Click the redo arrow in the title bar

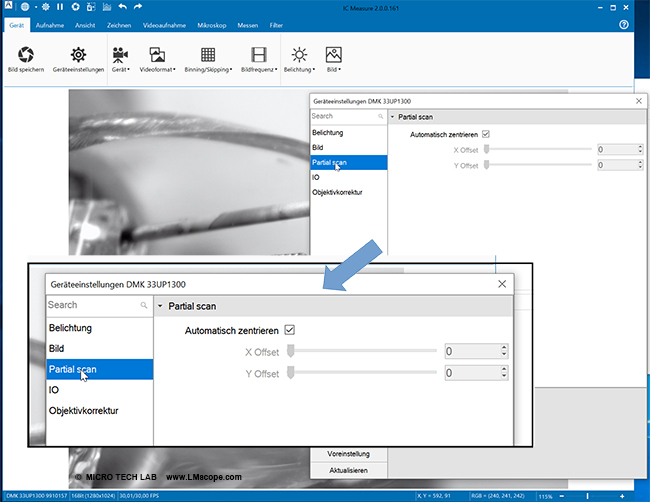(x=139, y=7)
